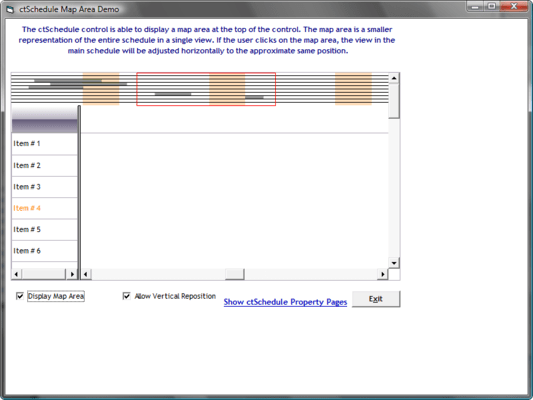
Task: Click the ctSchedule app icon in title bar
Action: pos(10,10)
